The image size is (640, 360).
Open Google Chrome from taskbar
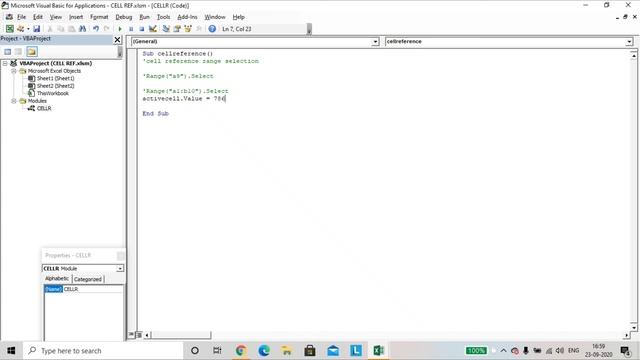click(241, 351)
